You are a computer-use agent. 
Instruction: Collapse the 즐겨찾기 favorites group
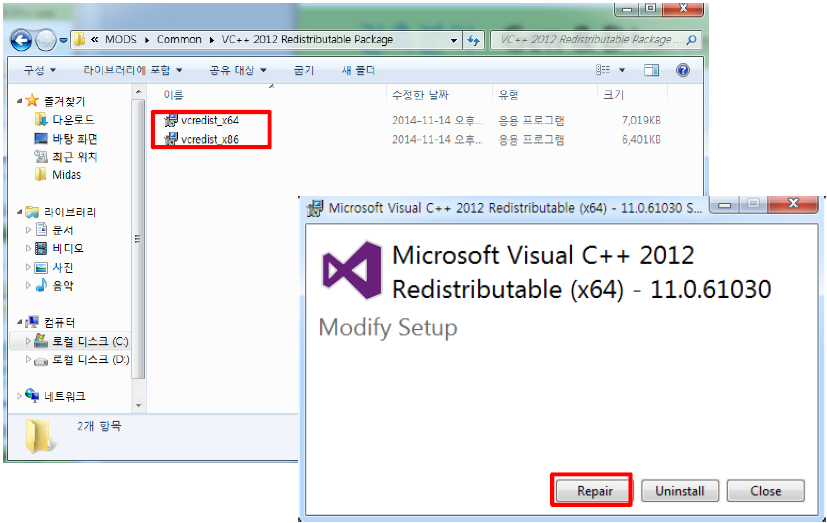(x=19, y=101)
